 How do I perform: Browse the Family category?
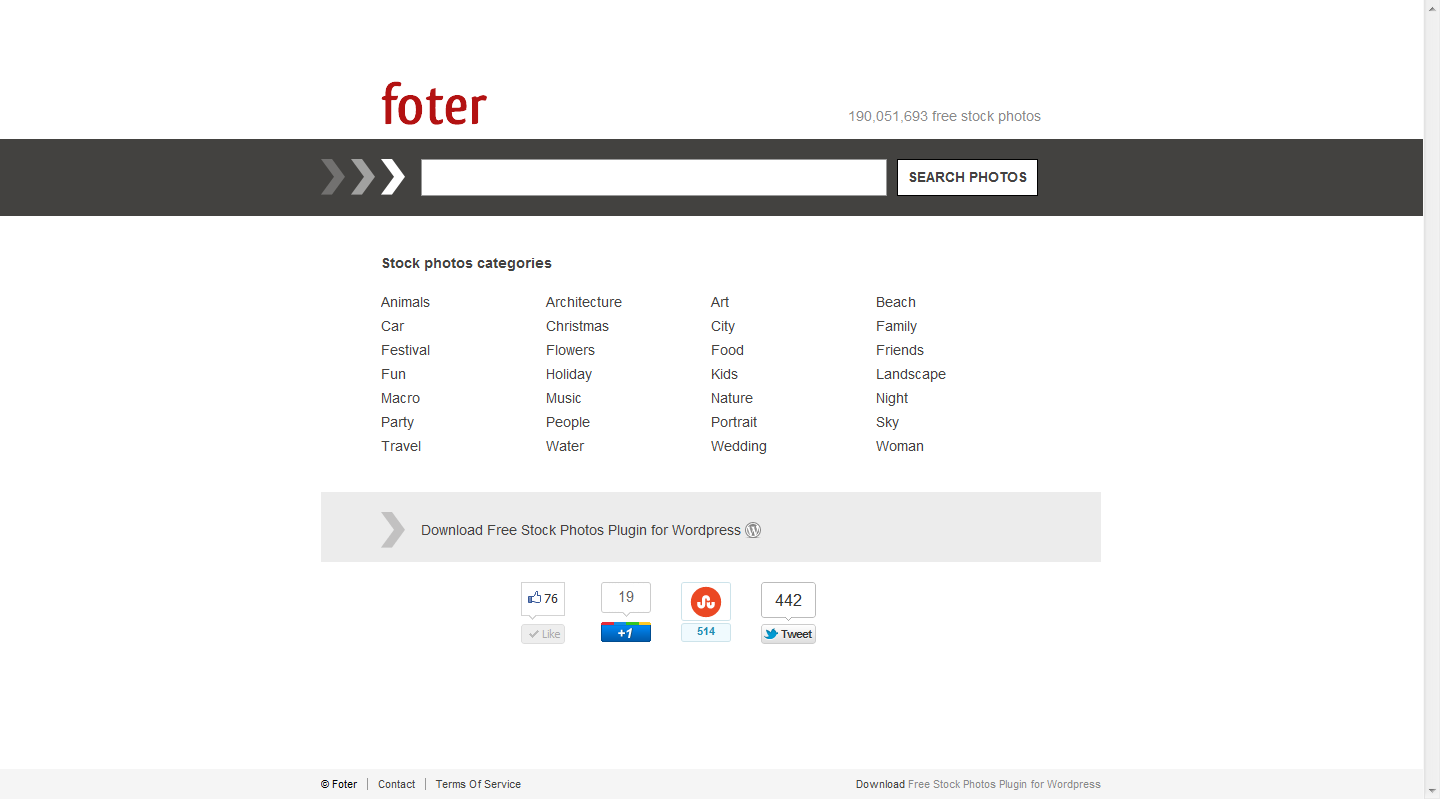tap(896, 326)
